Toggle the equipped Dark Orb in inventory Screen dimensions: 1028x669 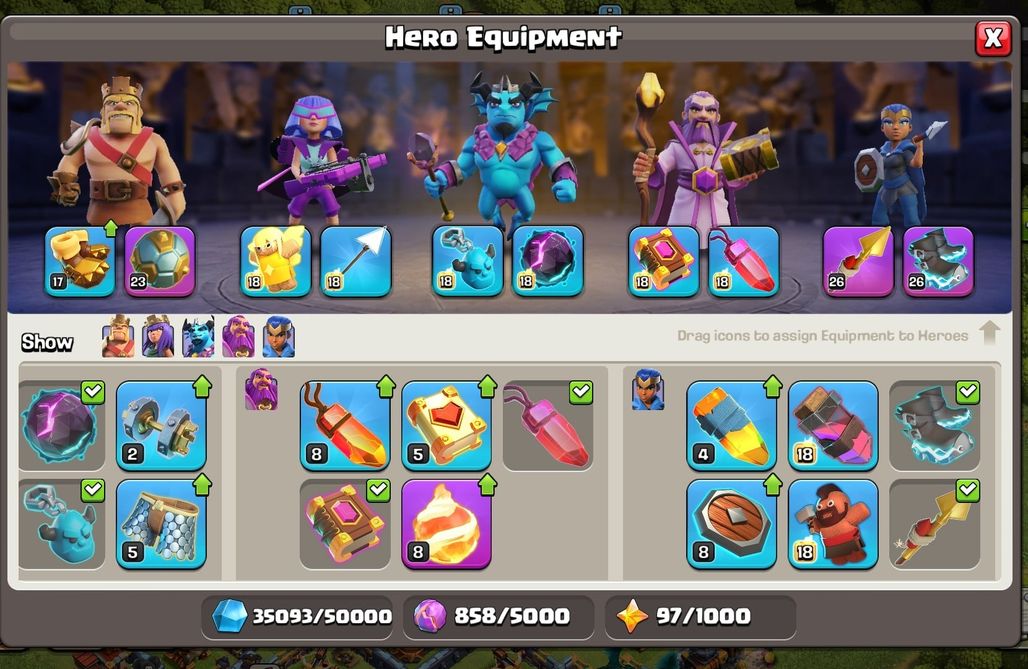click(62, 426)
